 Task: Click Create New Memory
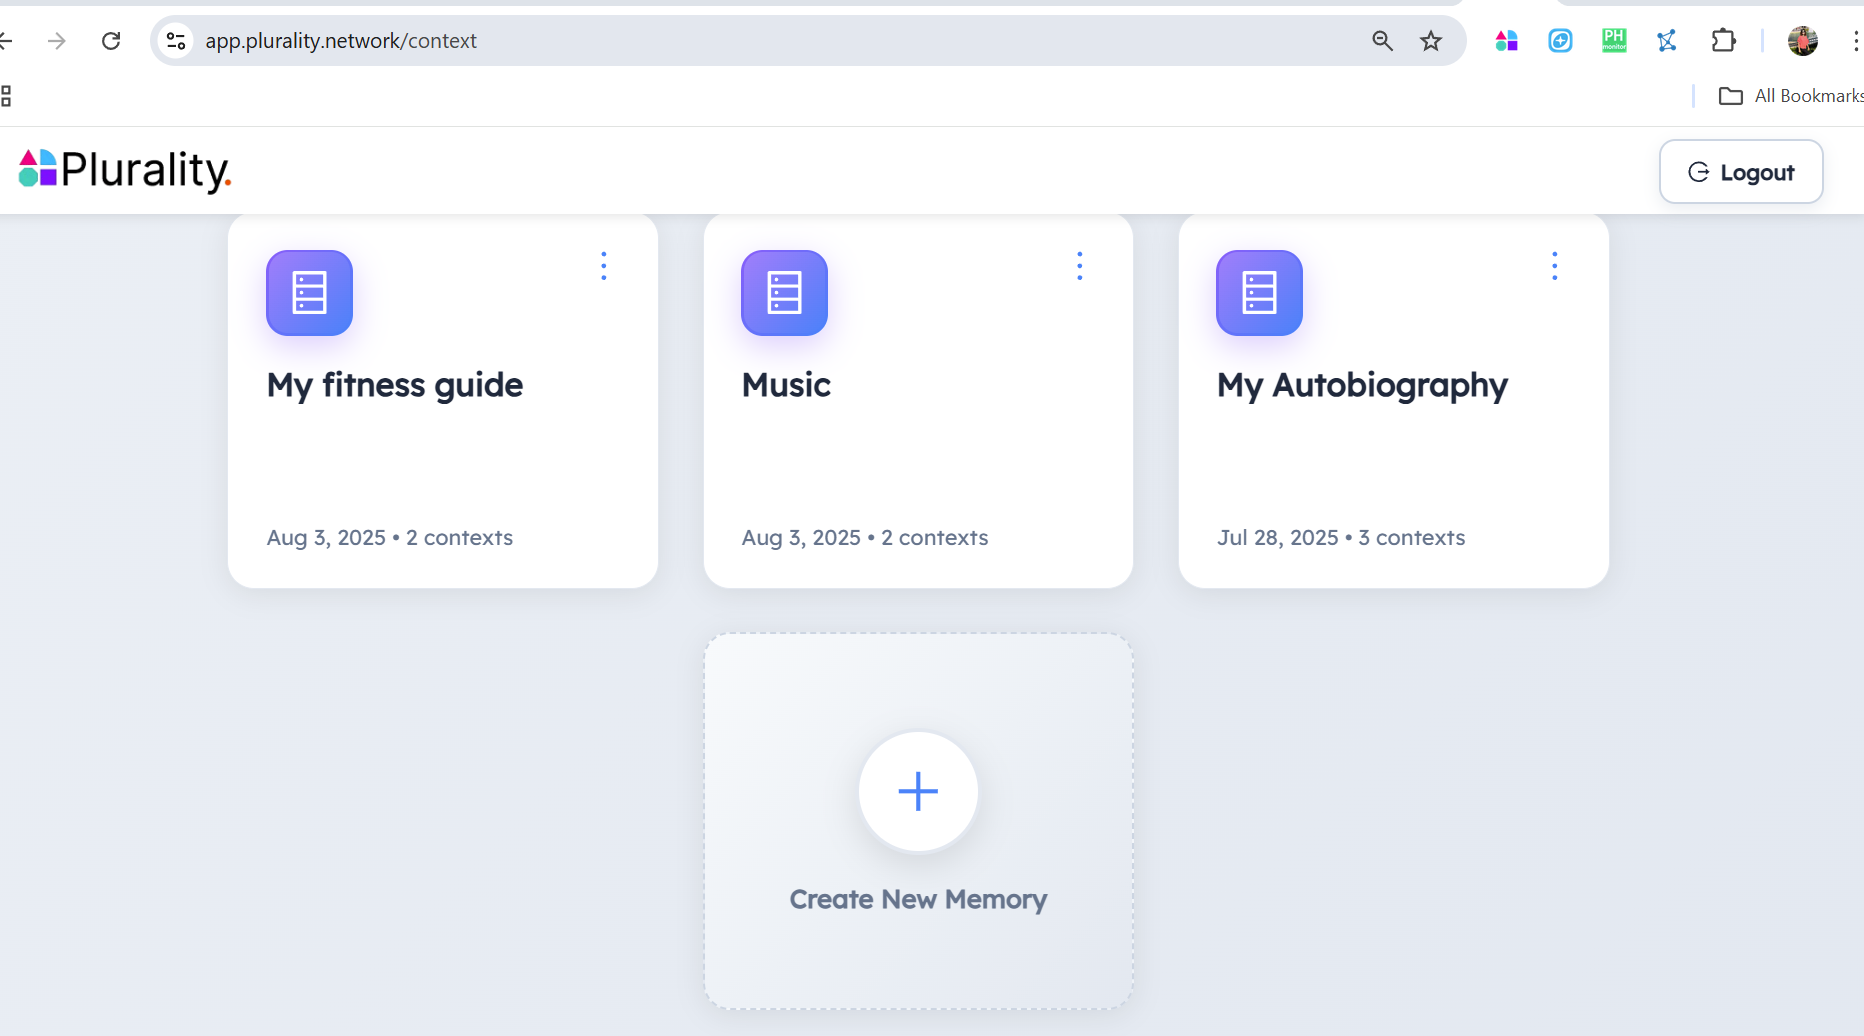(918, 820)
